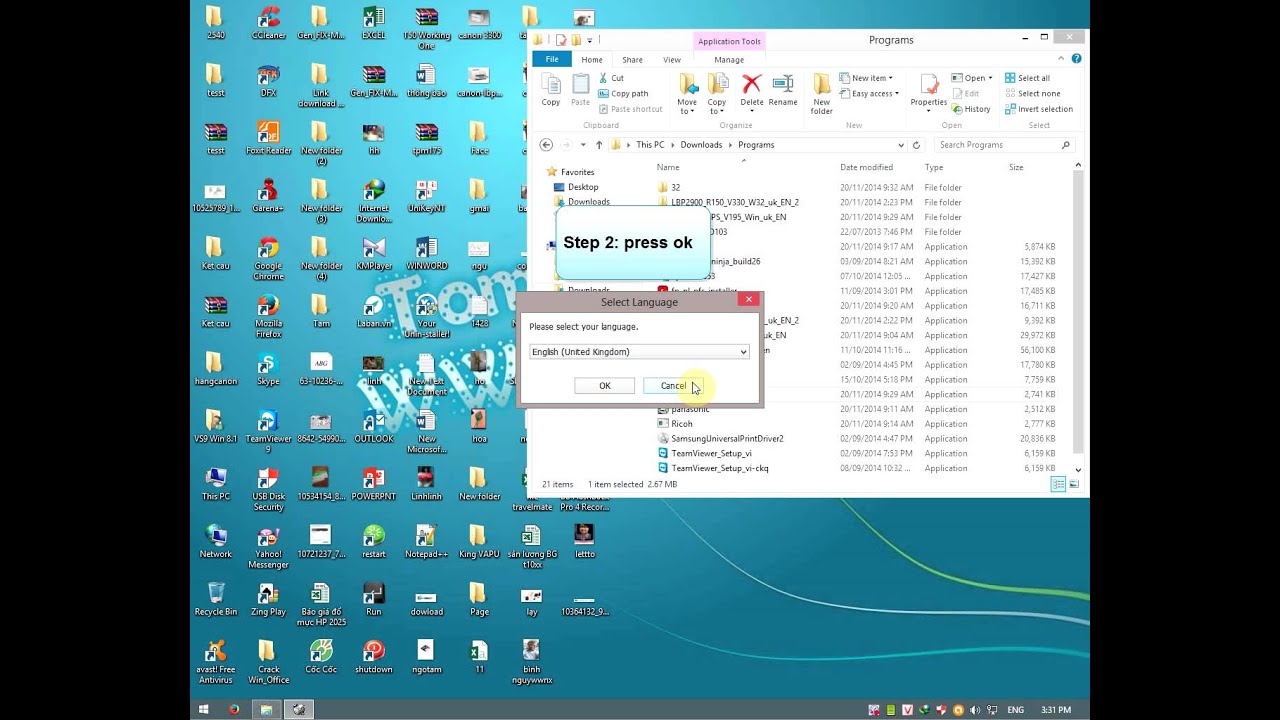The height and width of the screenshot is (720, 1280).
Task: Click Cancel in Select Language dialog
Action: [673, 386]
